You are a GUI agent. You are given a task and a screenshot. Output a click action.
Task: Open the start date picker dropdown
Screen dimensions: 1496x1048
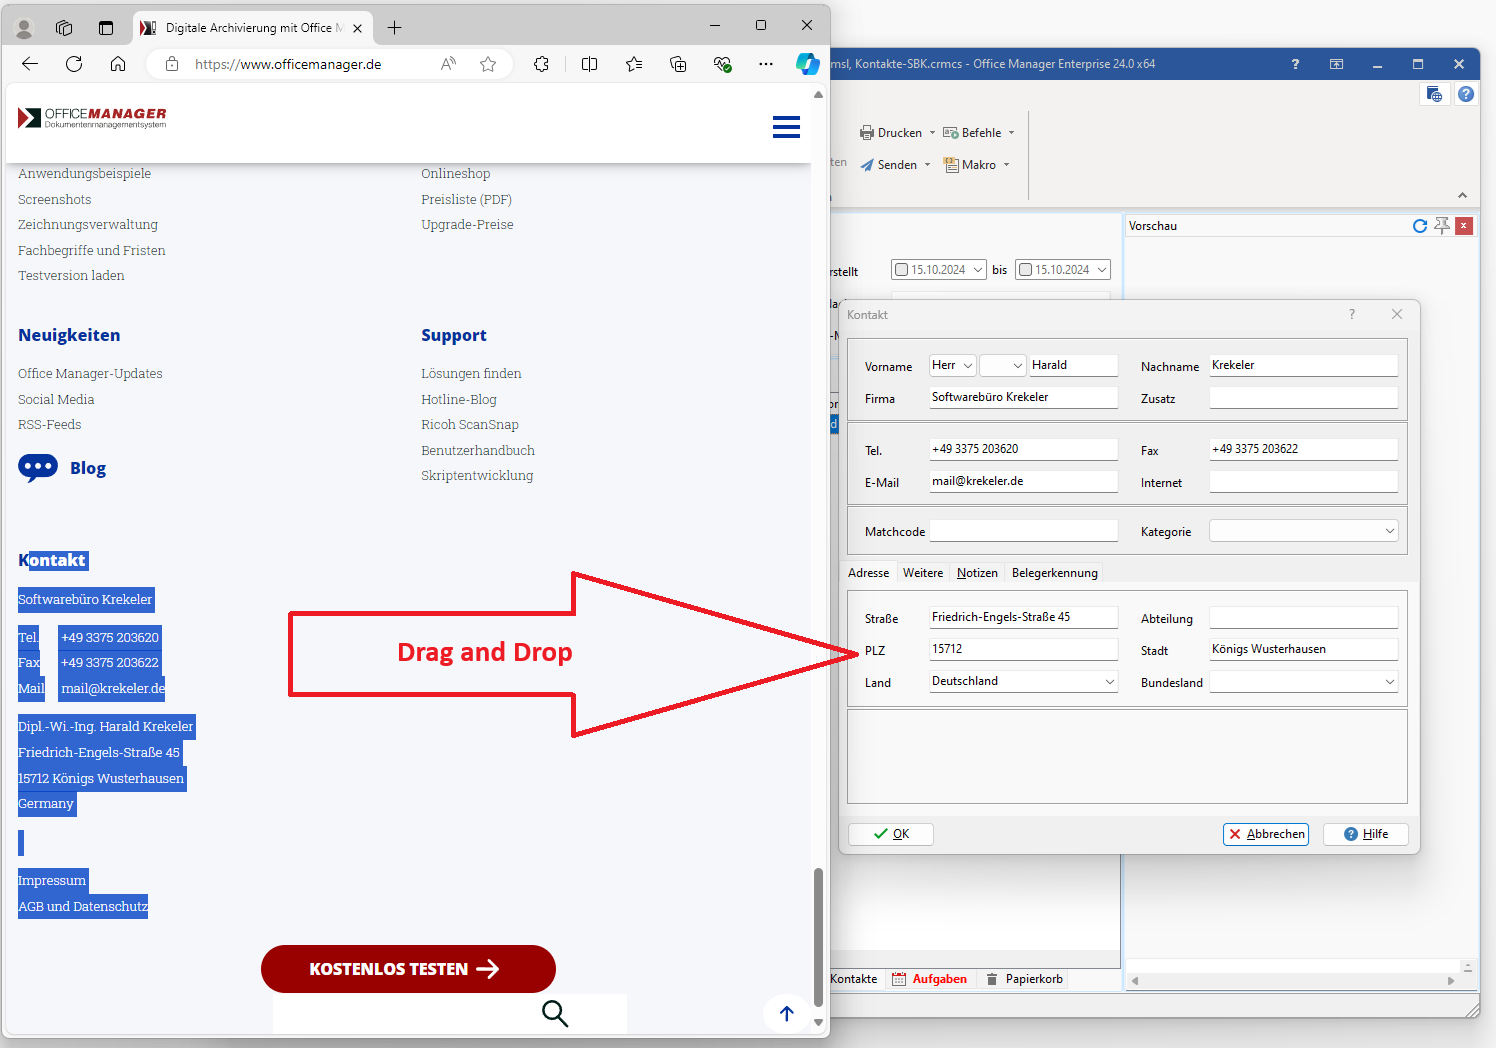(x=978, y=270)
